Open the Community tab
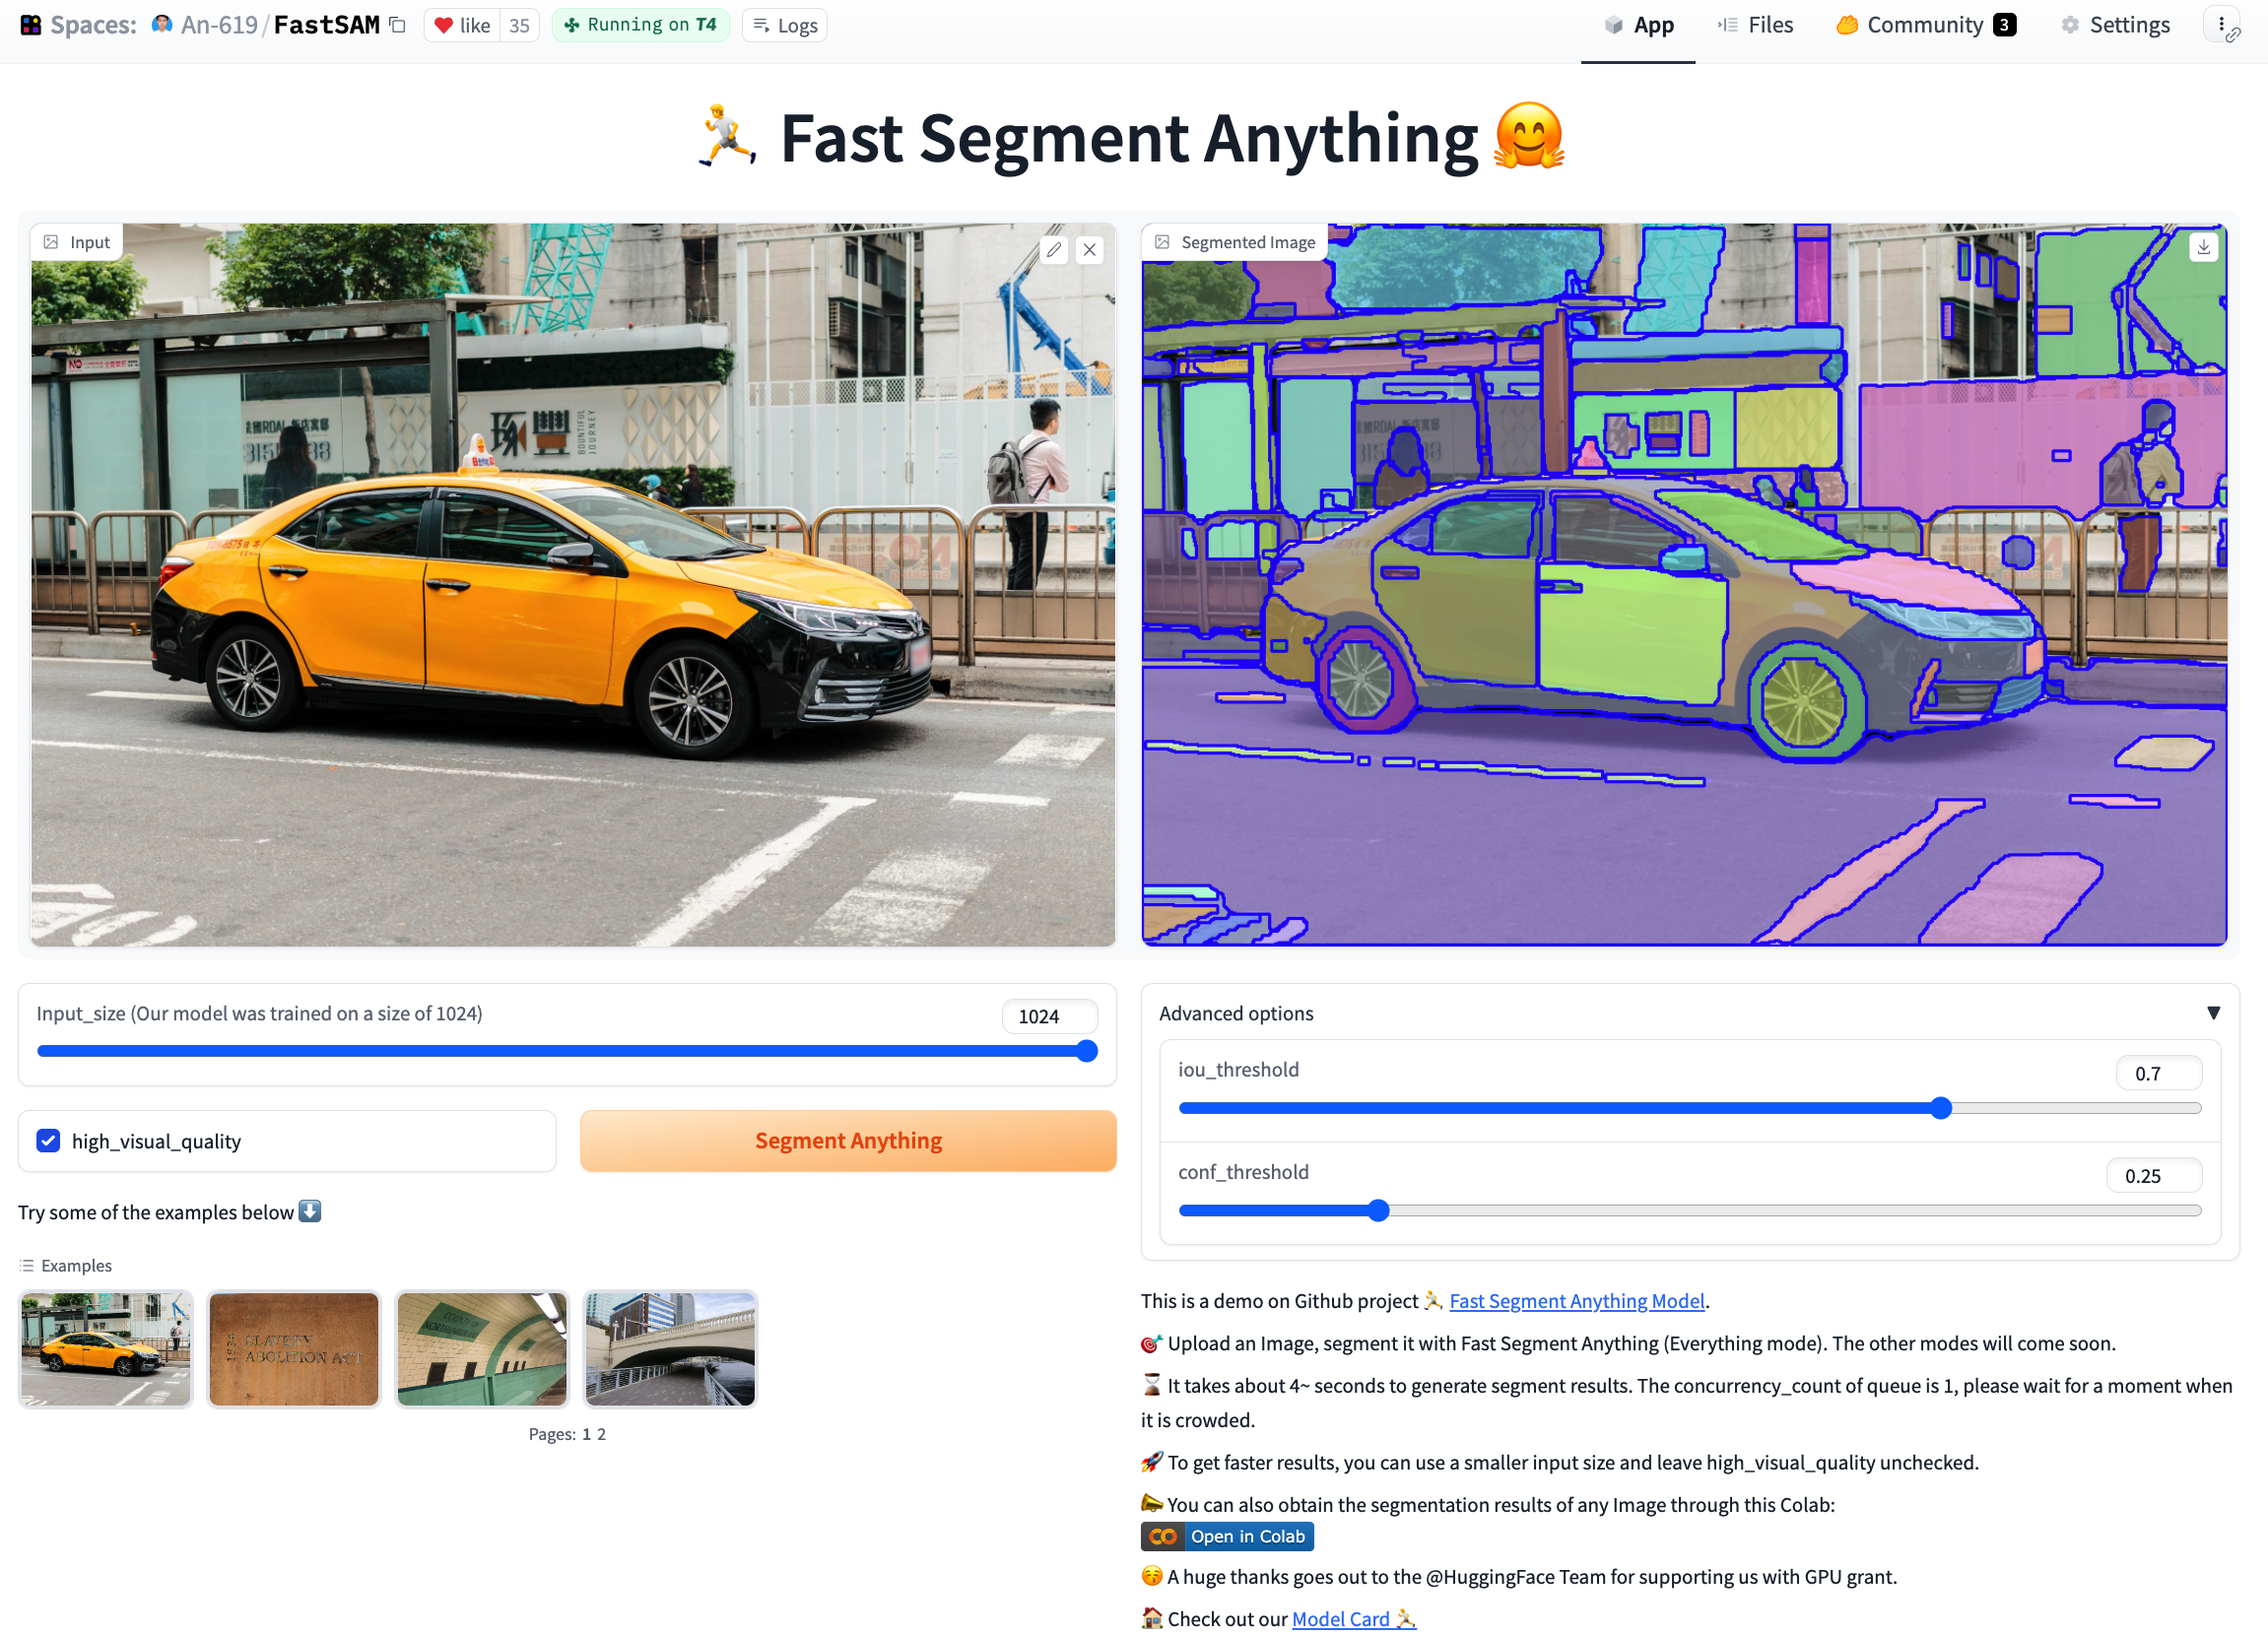Image resolution: width=2268 pixels, height=1635 pixels. coord(1925,25)
